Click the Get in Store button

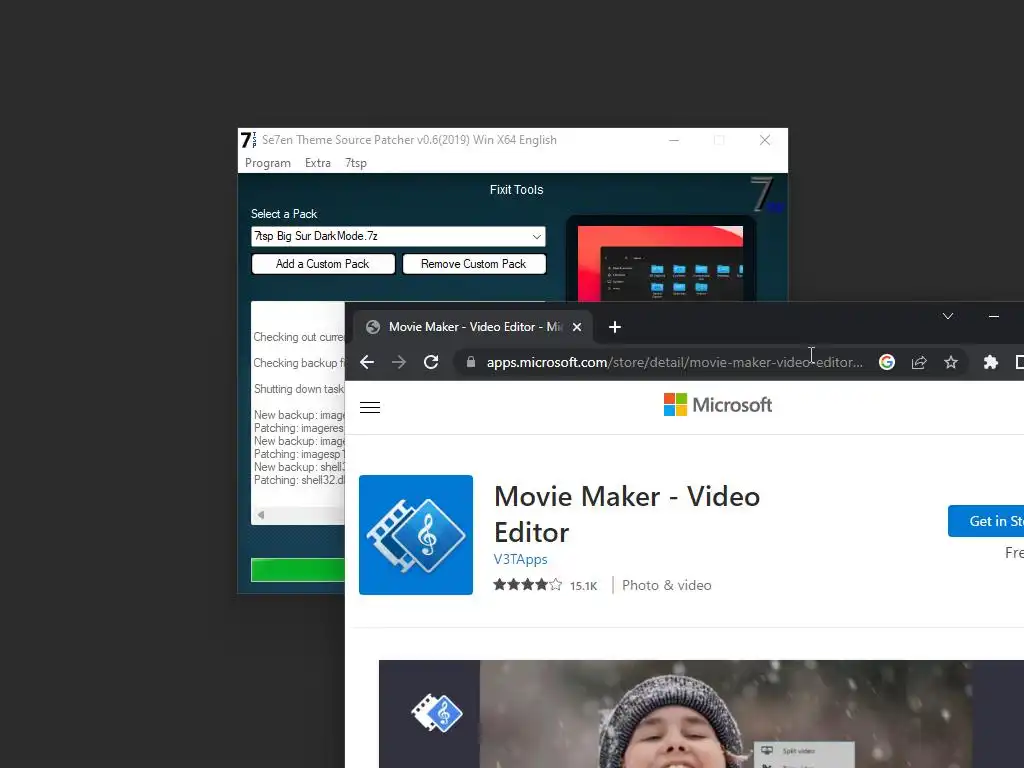pyautogui.click(x=985, y=521)
